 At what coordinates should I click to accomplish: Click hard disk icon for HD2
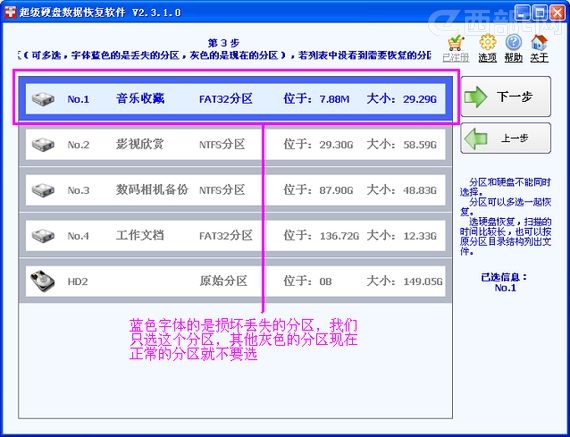tap(43, 281)
